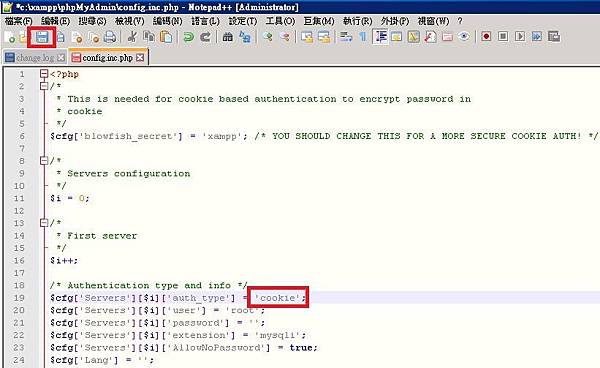Open the 編碼(N) menu
The width and height of the screenshot is (600, 368).
click(x=168, y=21)
